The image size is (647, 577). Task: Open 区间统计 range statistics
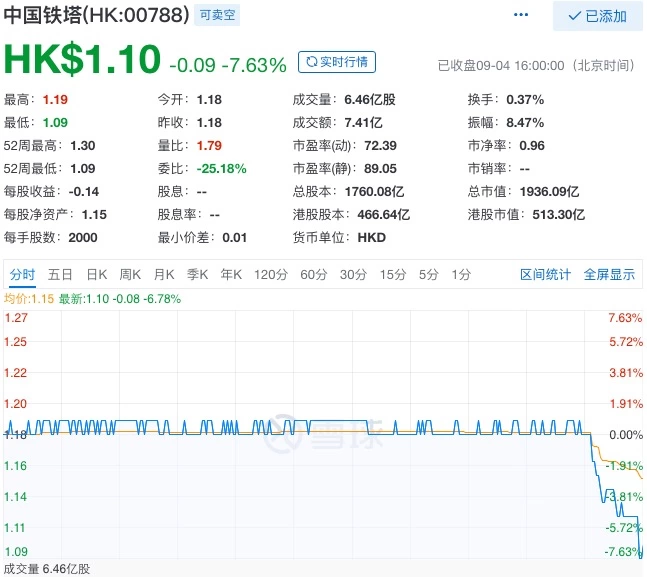click(545, 275)
